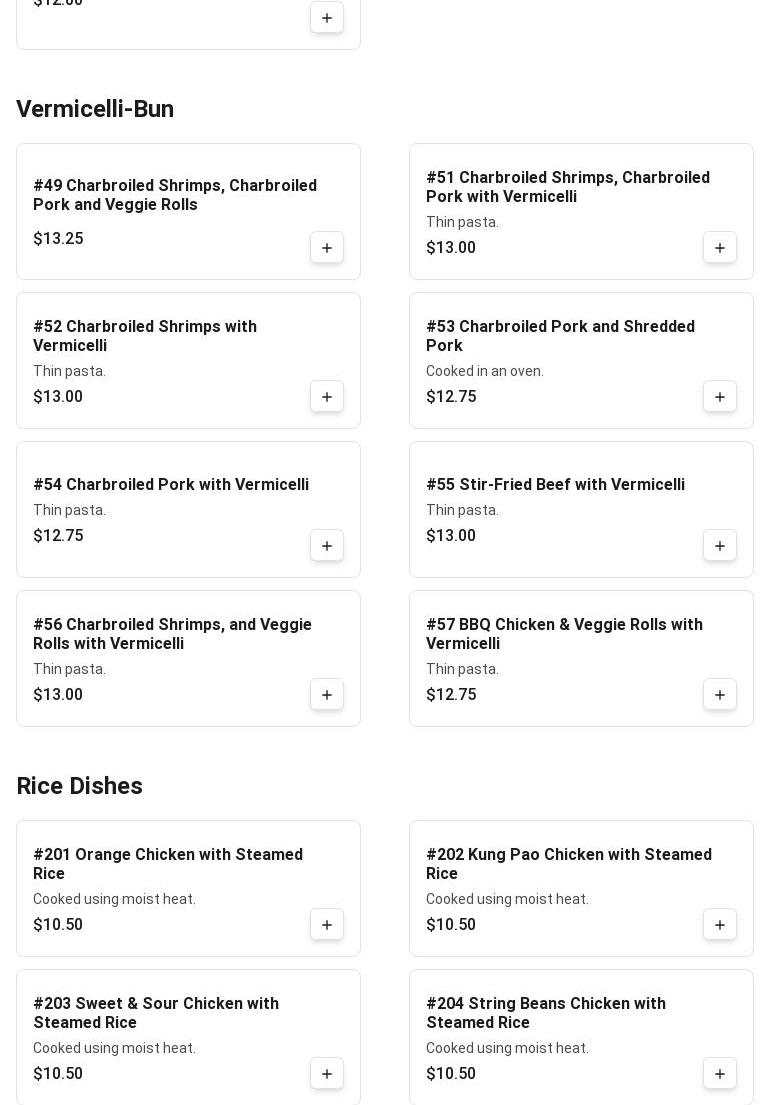Add #201 Orange Chicken with Steamed Rice
Screen dimensions: 770x1105
click(327, 925)
